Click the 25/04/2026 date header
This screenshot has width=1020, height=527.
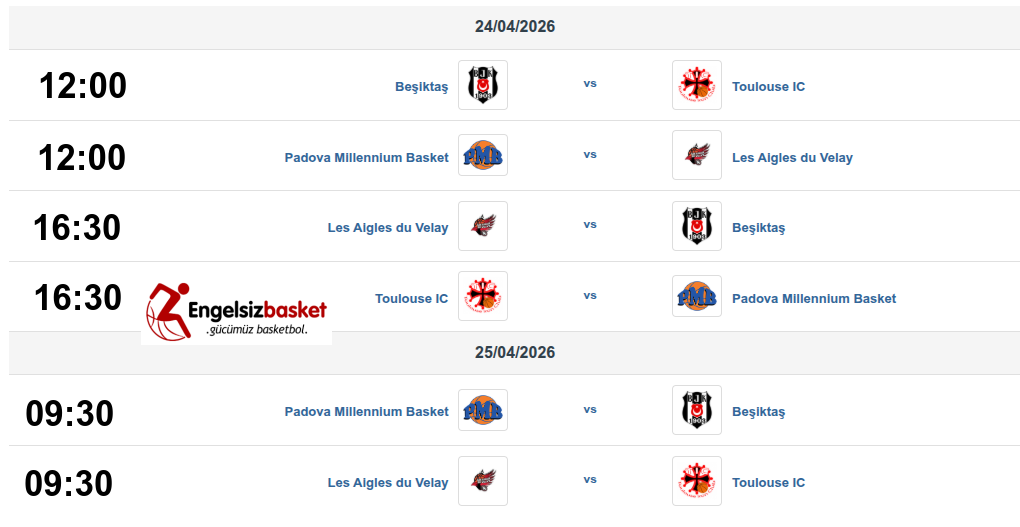pyautogui.click(x=515, y=353)
